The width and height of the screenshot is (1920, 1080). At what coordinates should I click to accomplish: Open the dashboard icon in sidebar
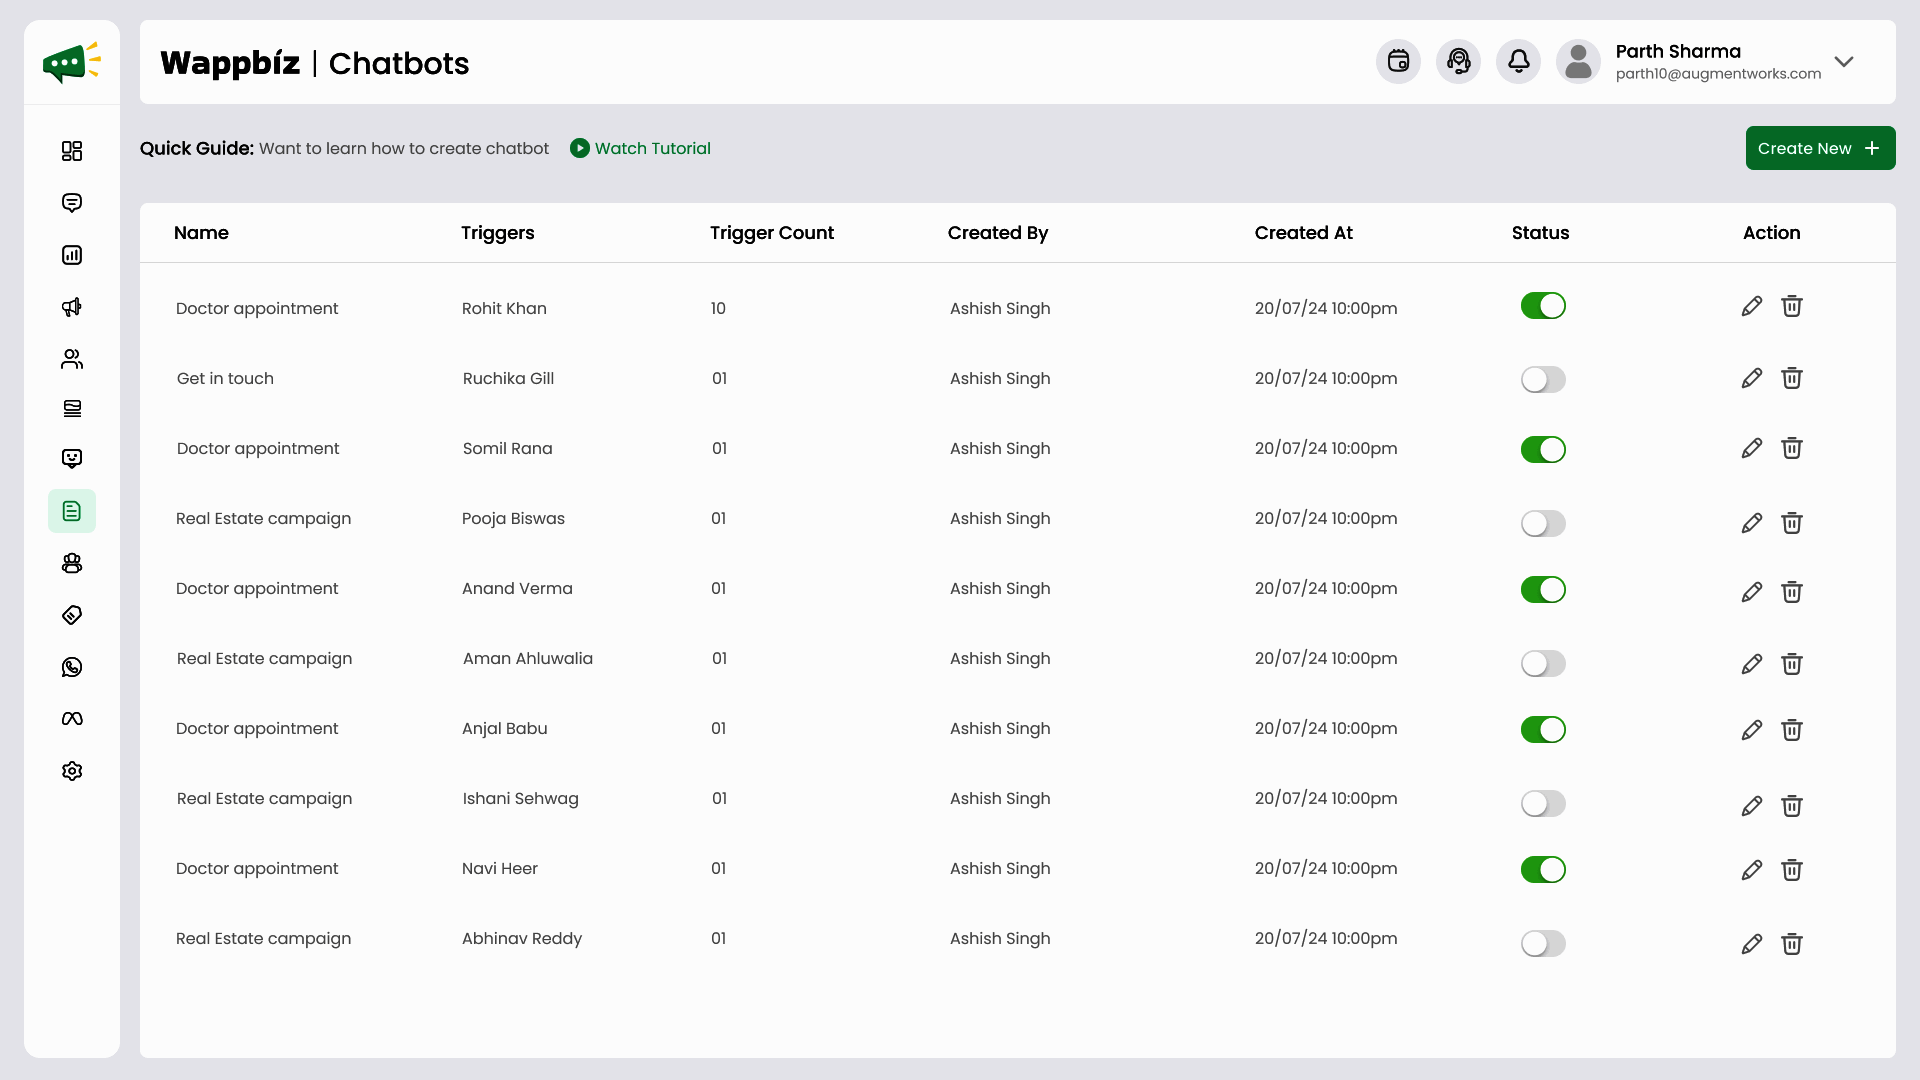72,151
